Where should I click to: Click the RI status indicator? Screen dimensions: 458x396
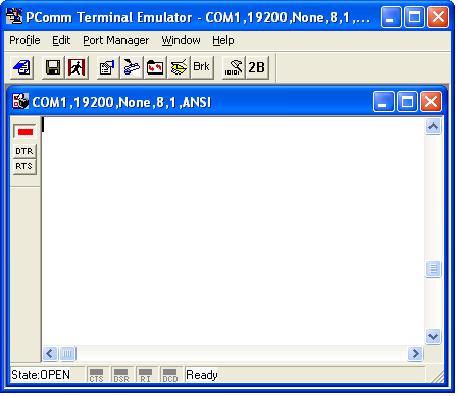[x=145, y=375]
